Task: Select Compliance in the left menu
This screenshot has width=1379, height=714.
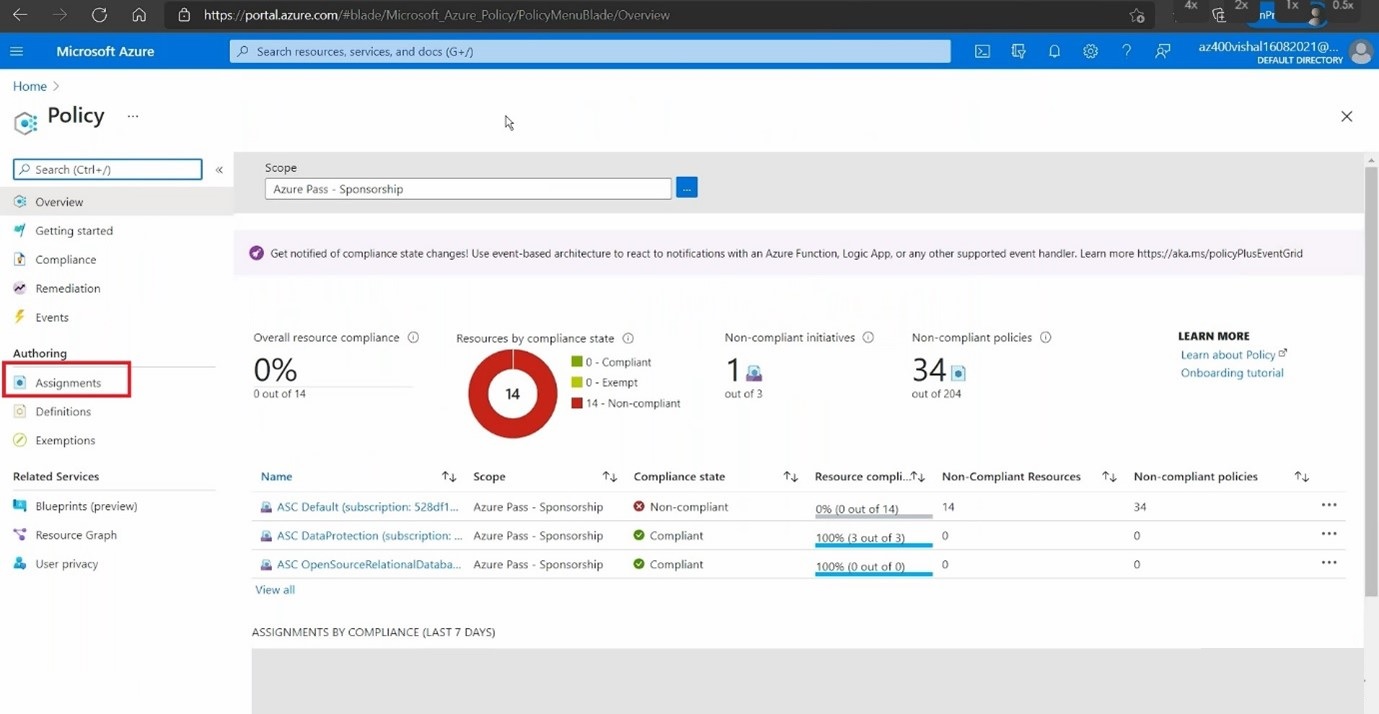Action: pyautogui.click(x=65, y=260)
